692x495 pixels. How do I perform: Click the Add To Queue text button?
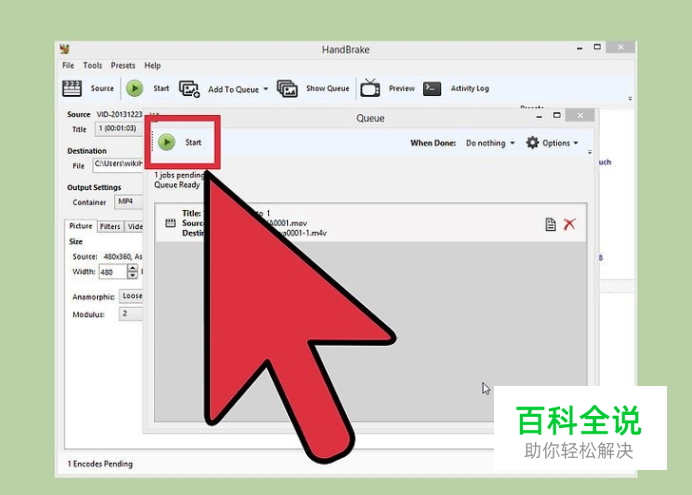point(233,89)
